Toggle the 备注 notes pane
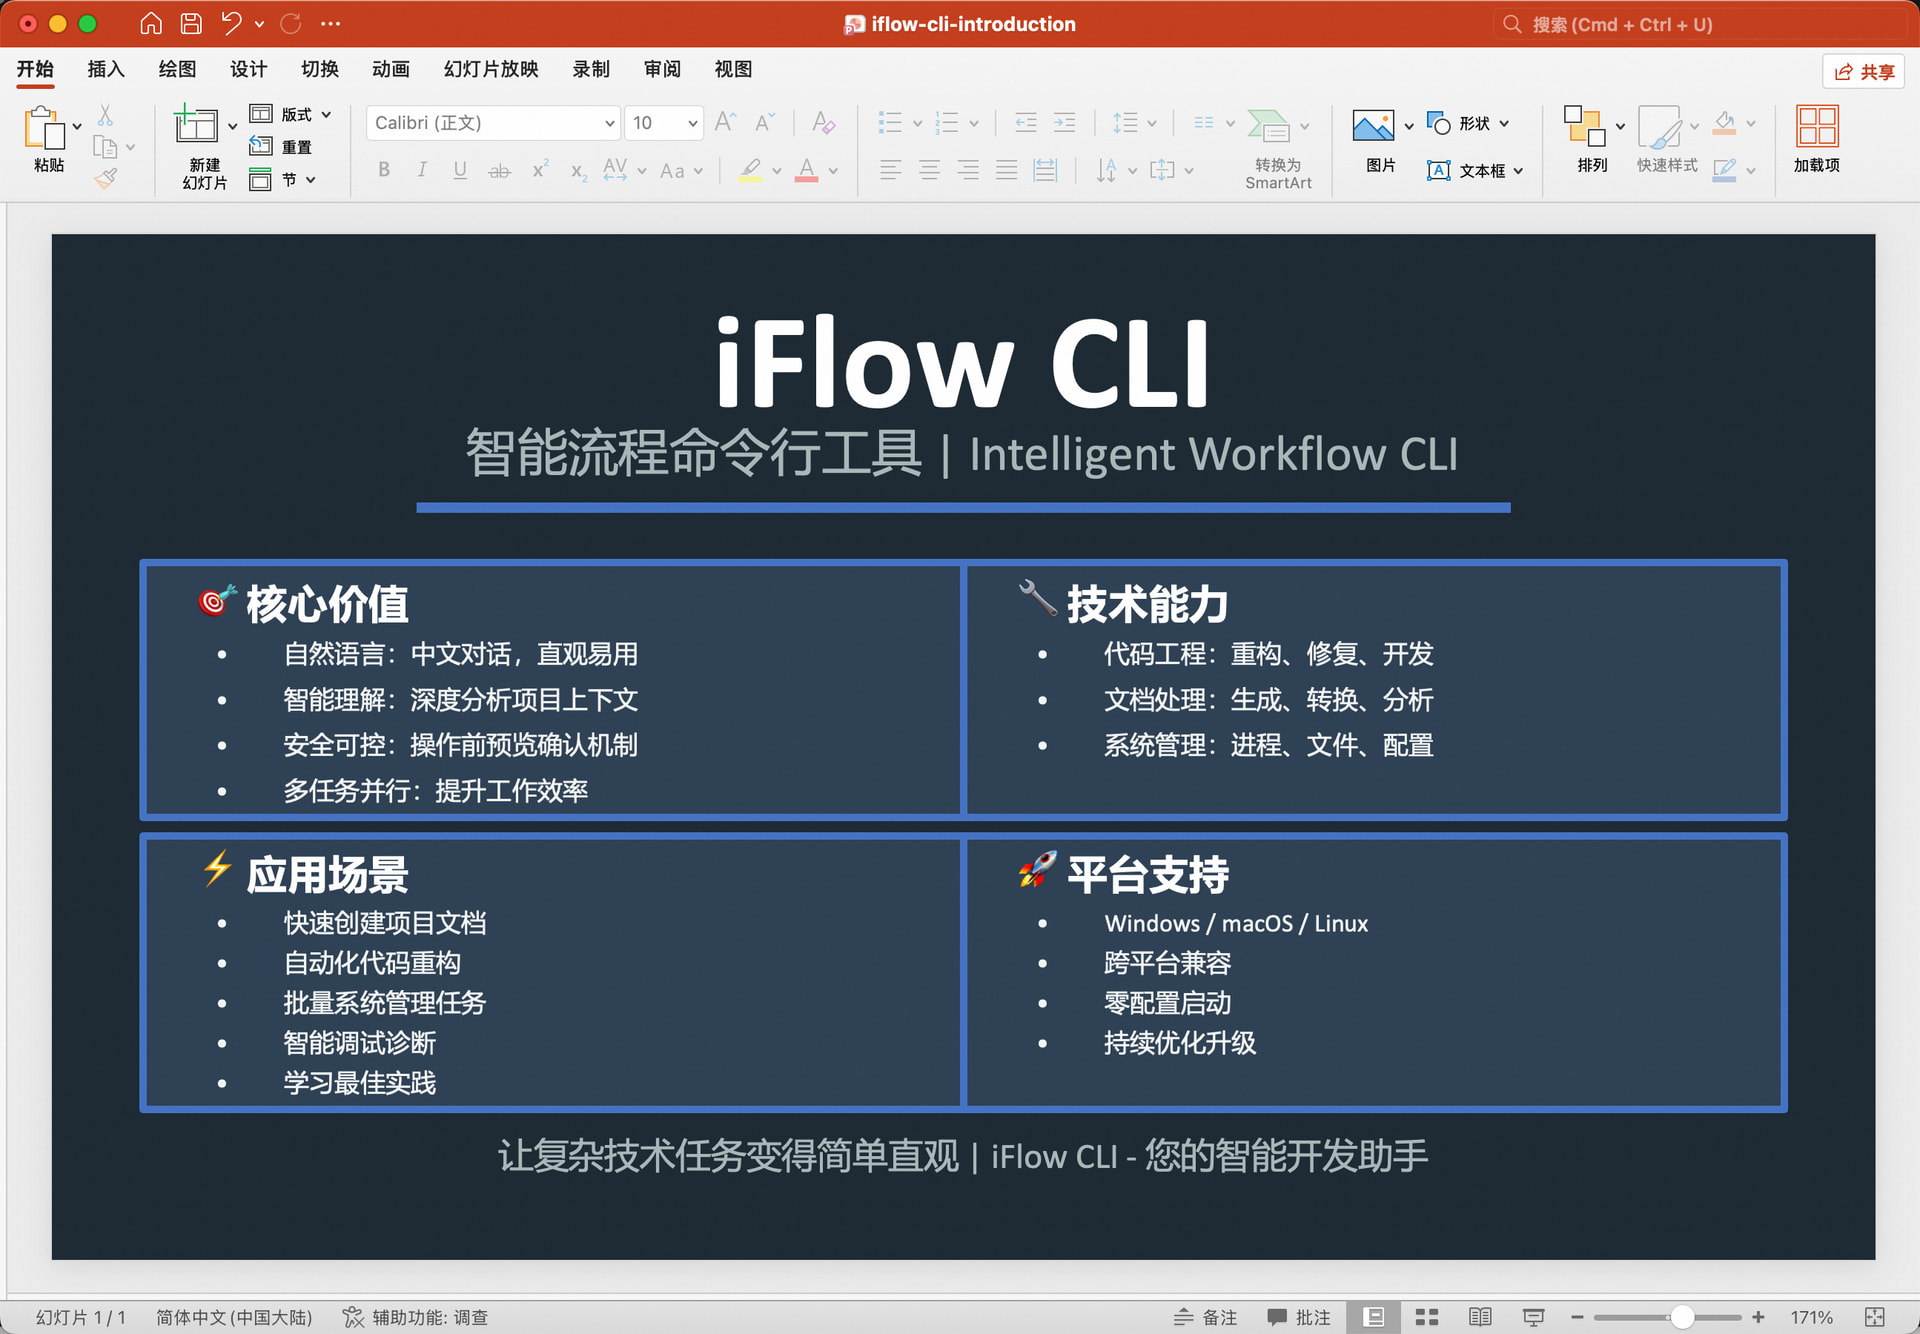 tap(1206, 1317)
